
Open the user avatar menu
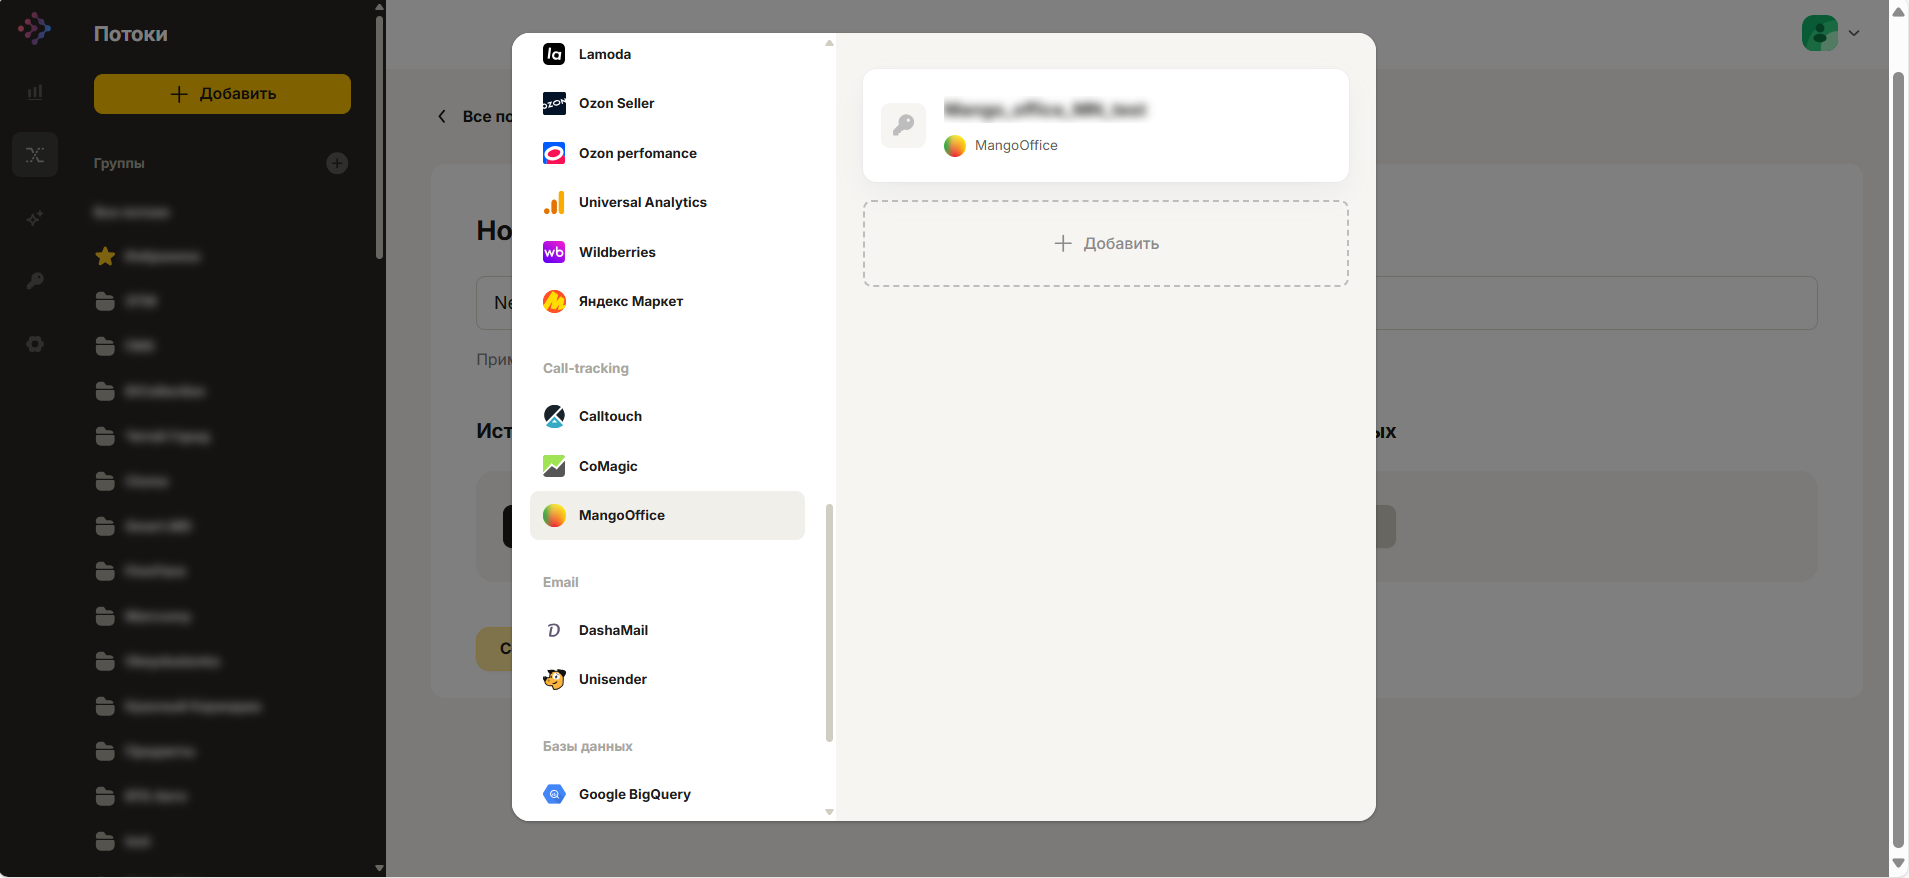tap(1820, 33)
